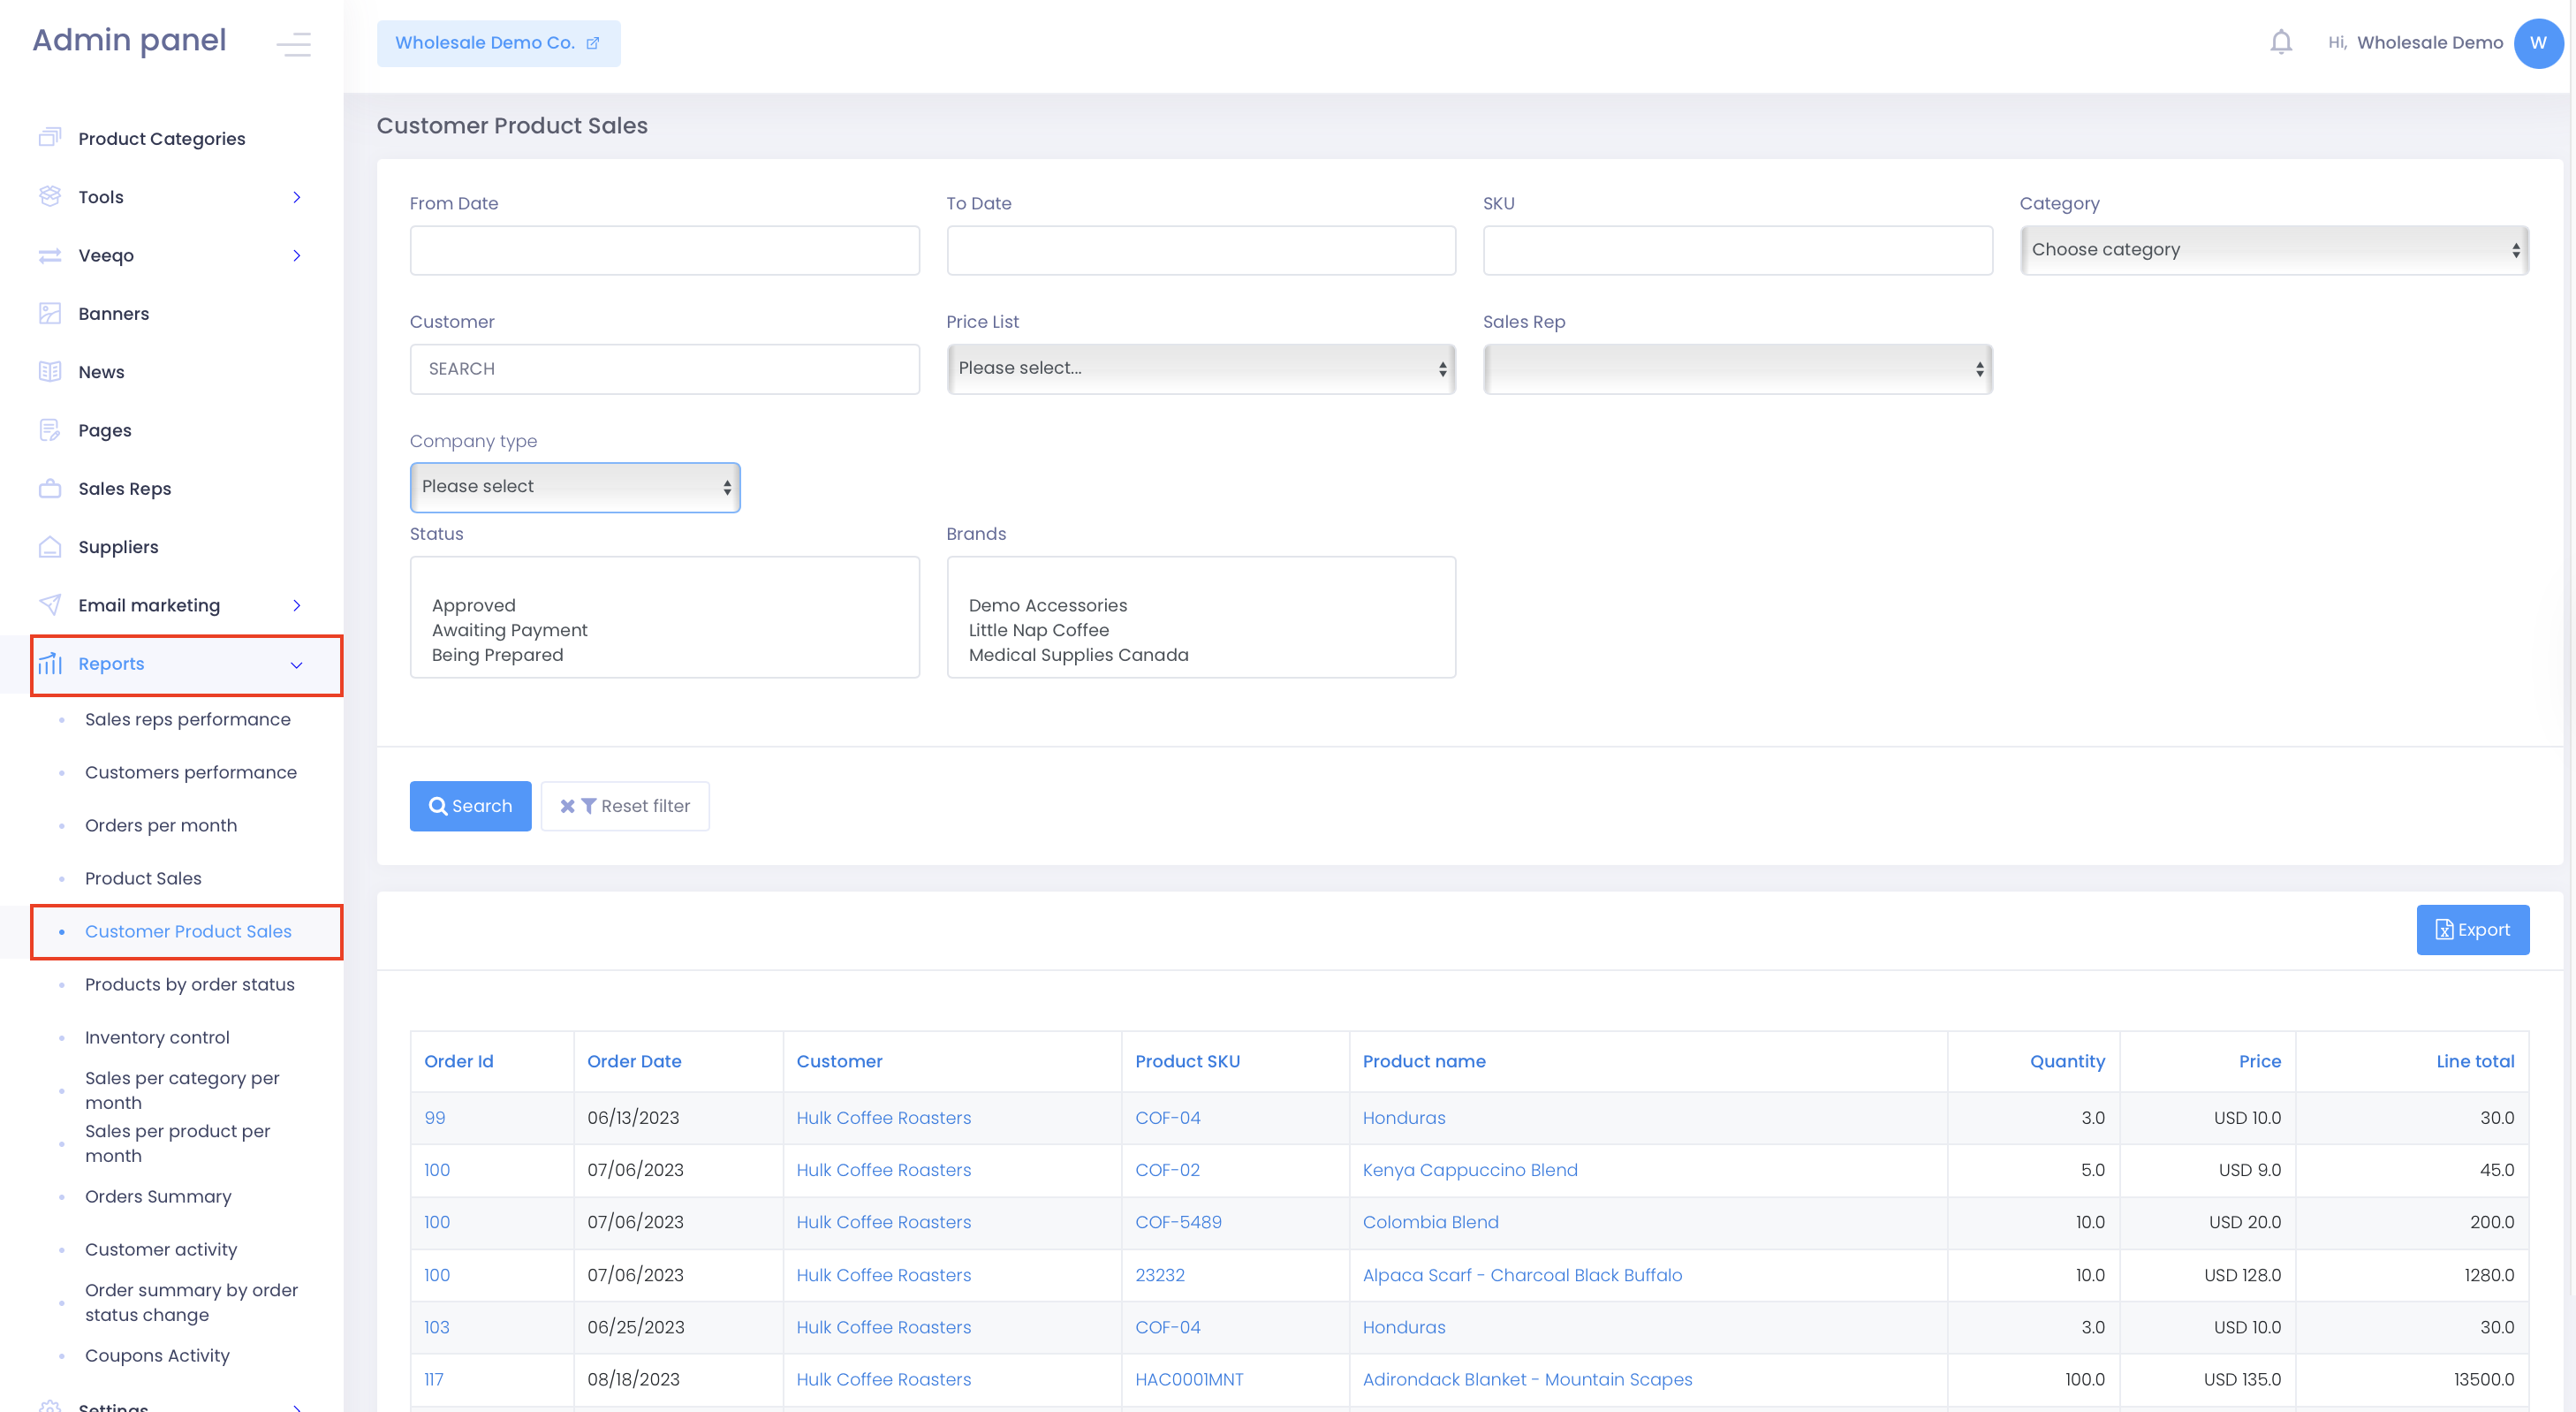
Task: Click the blue Search button
Action: (470, 806)
